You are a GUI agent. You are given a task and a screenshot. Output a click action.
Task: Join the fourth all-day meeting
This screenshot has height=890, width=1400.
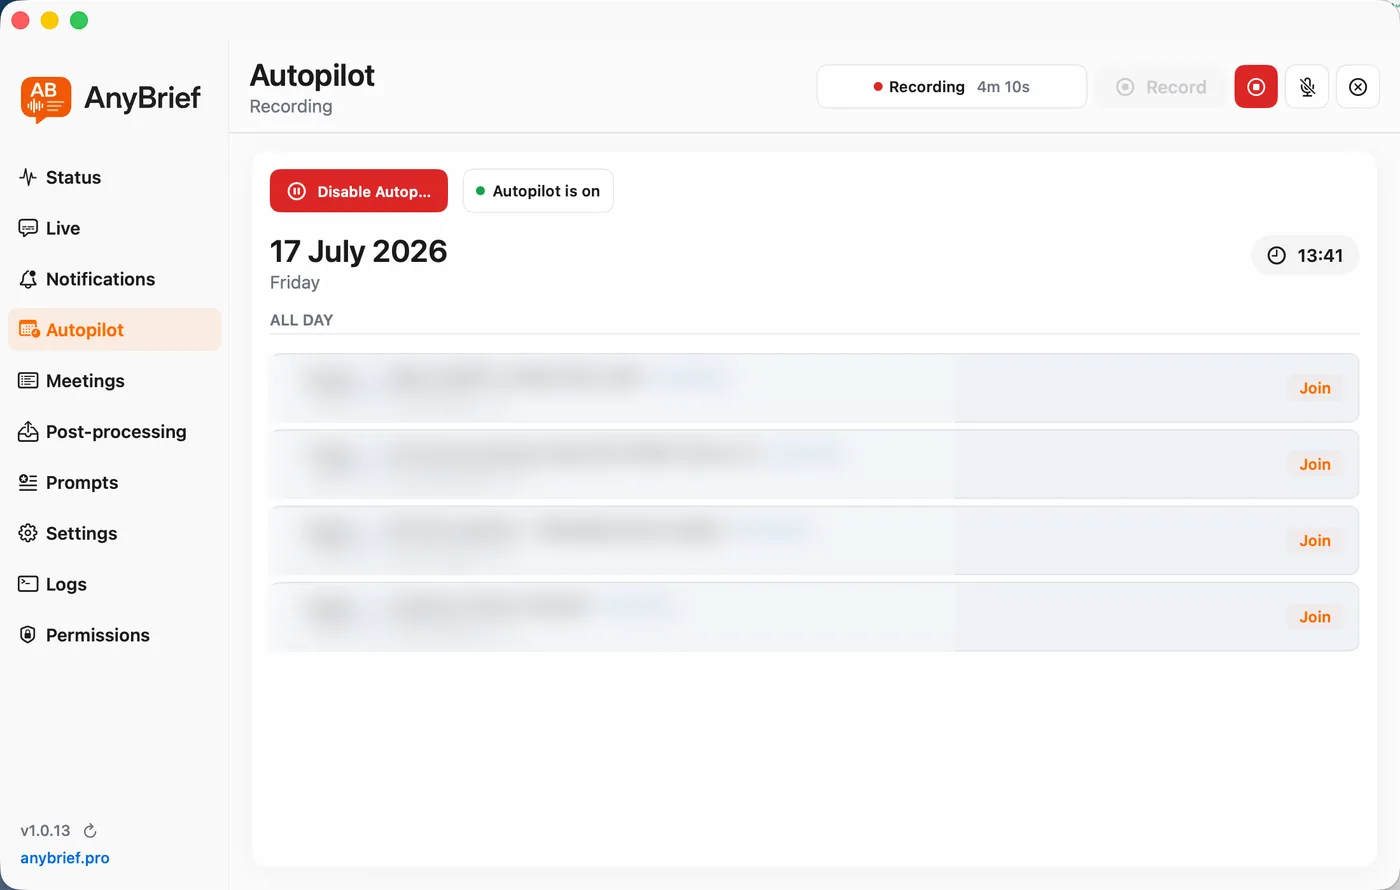1315,617
